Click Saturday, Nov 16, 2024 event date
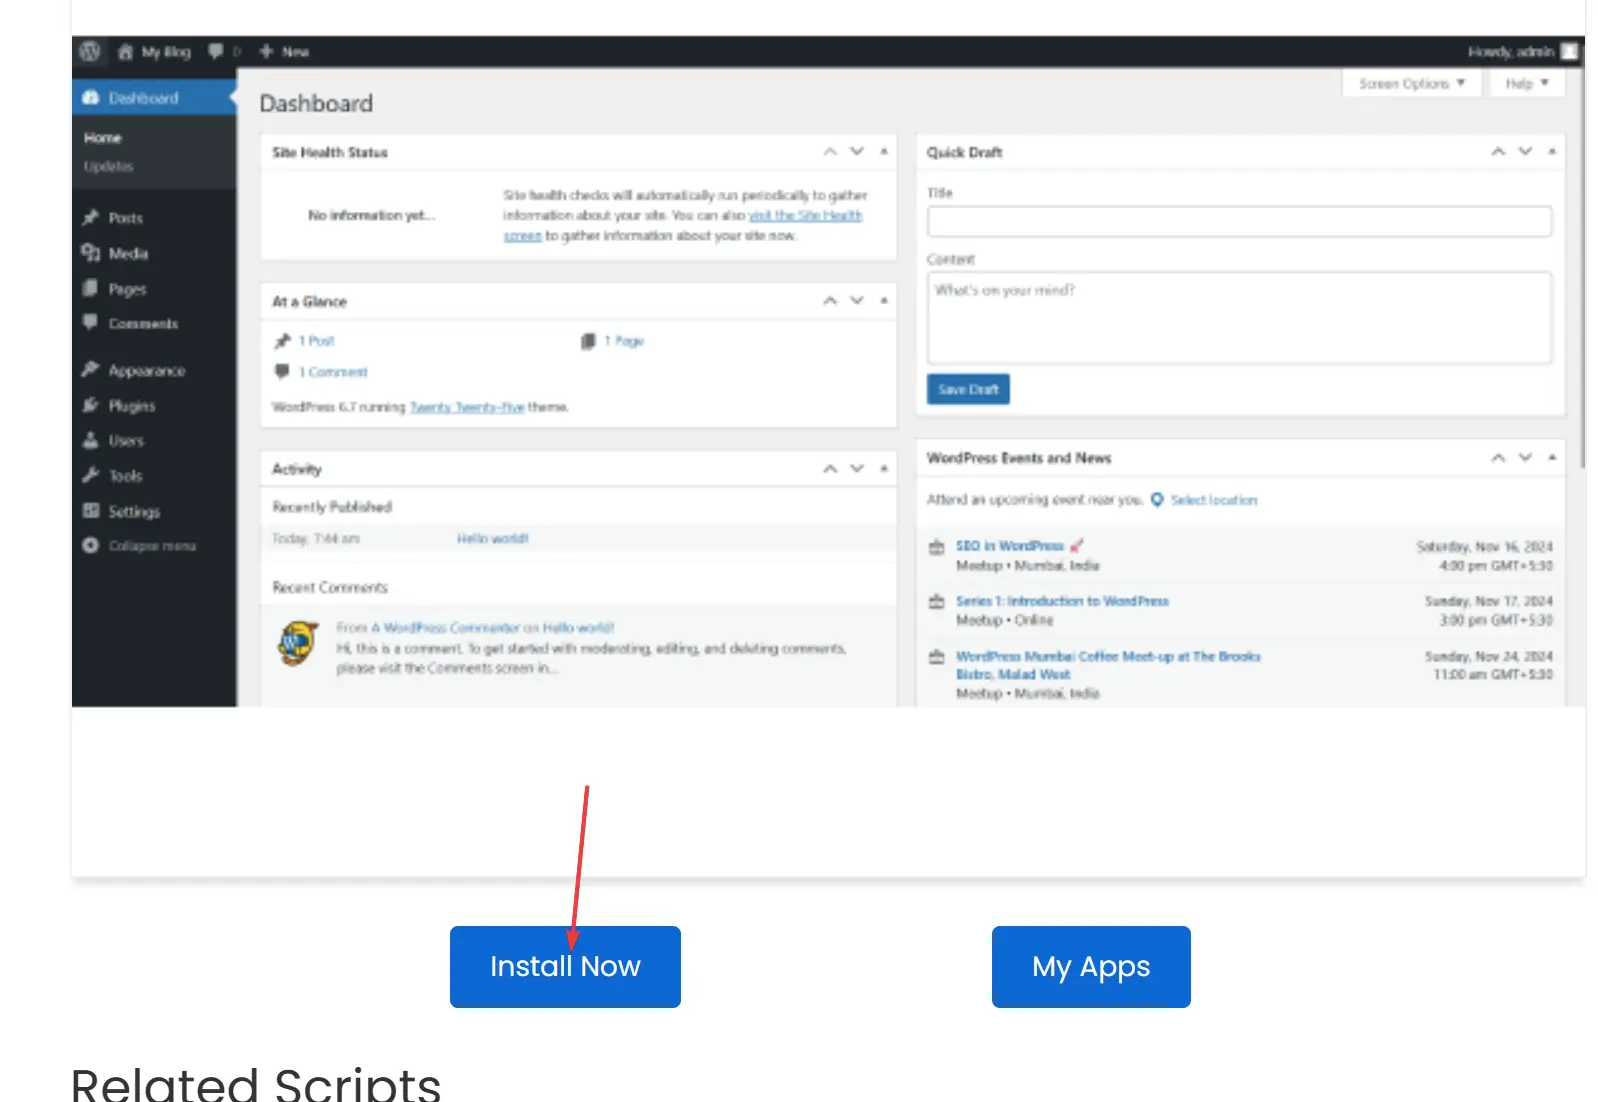Screen dimensions: 1598x1102 click(1484, 547)
